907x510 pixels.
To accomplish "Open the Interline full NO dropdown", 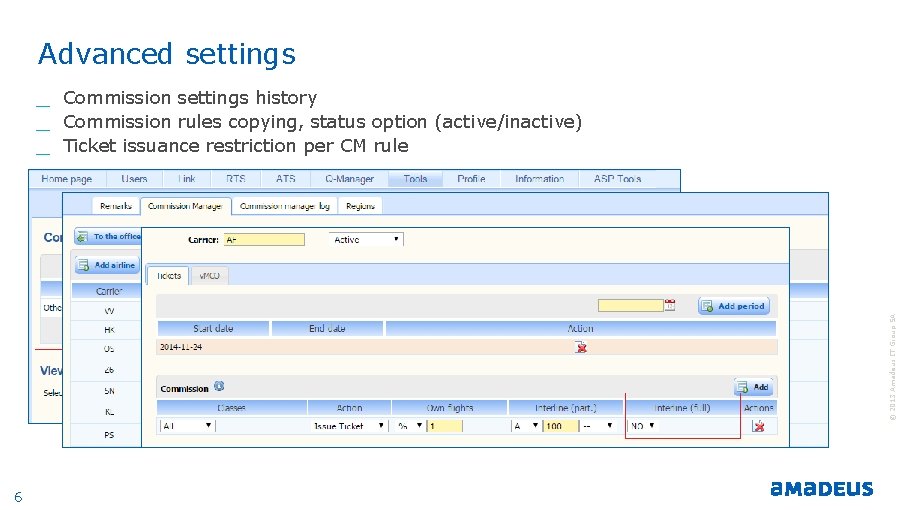I will click(643, 426).
